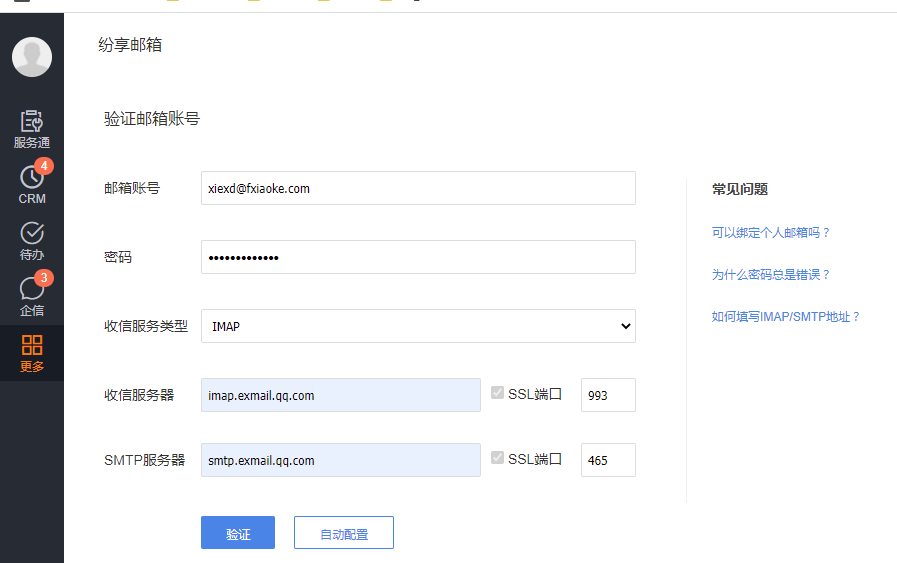Toggle SSL端口 checkbox for 收信服务器

click(x=497, y=392)
